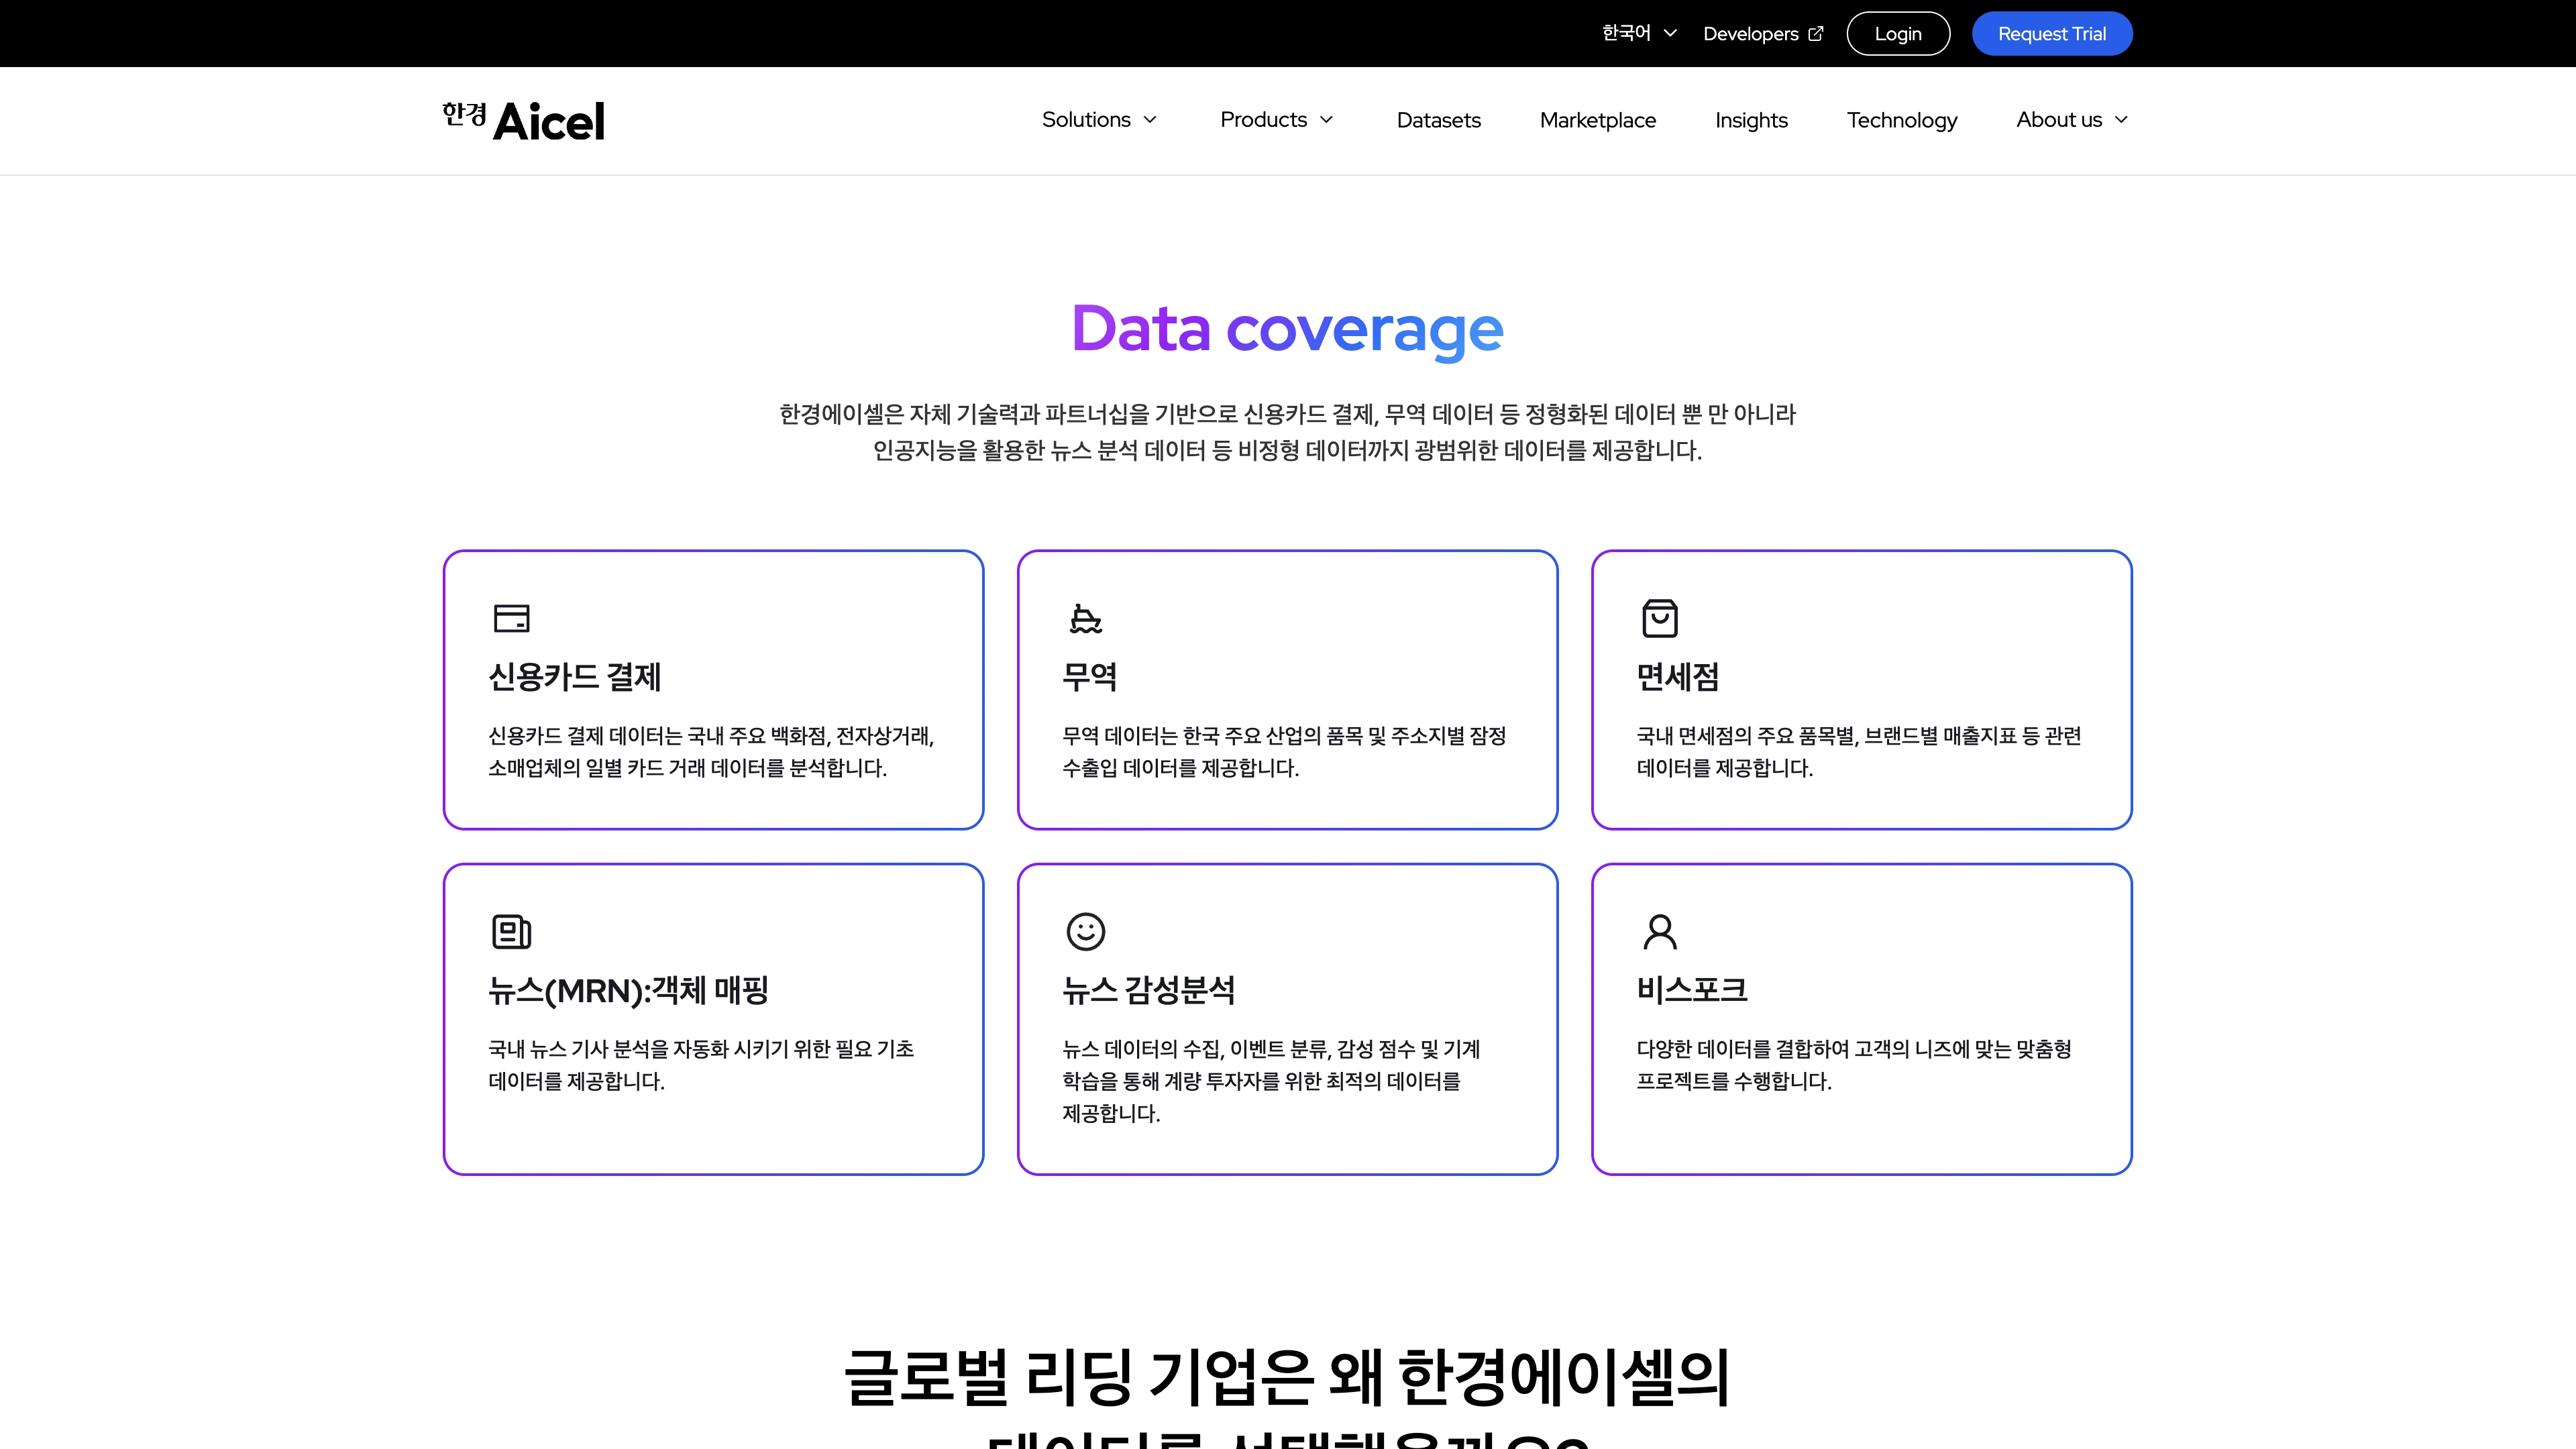Viewport: 2576px width, 1449px height.
Task: Click the Request Trial button
Action: click(2051, 34)
